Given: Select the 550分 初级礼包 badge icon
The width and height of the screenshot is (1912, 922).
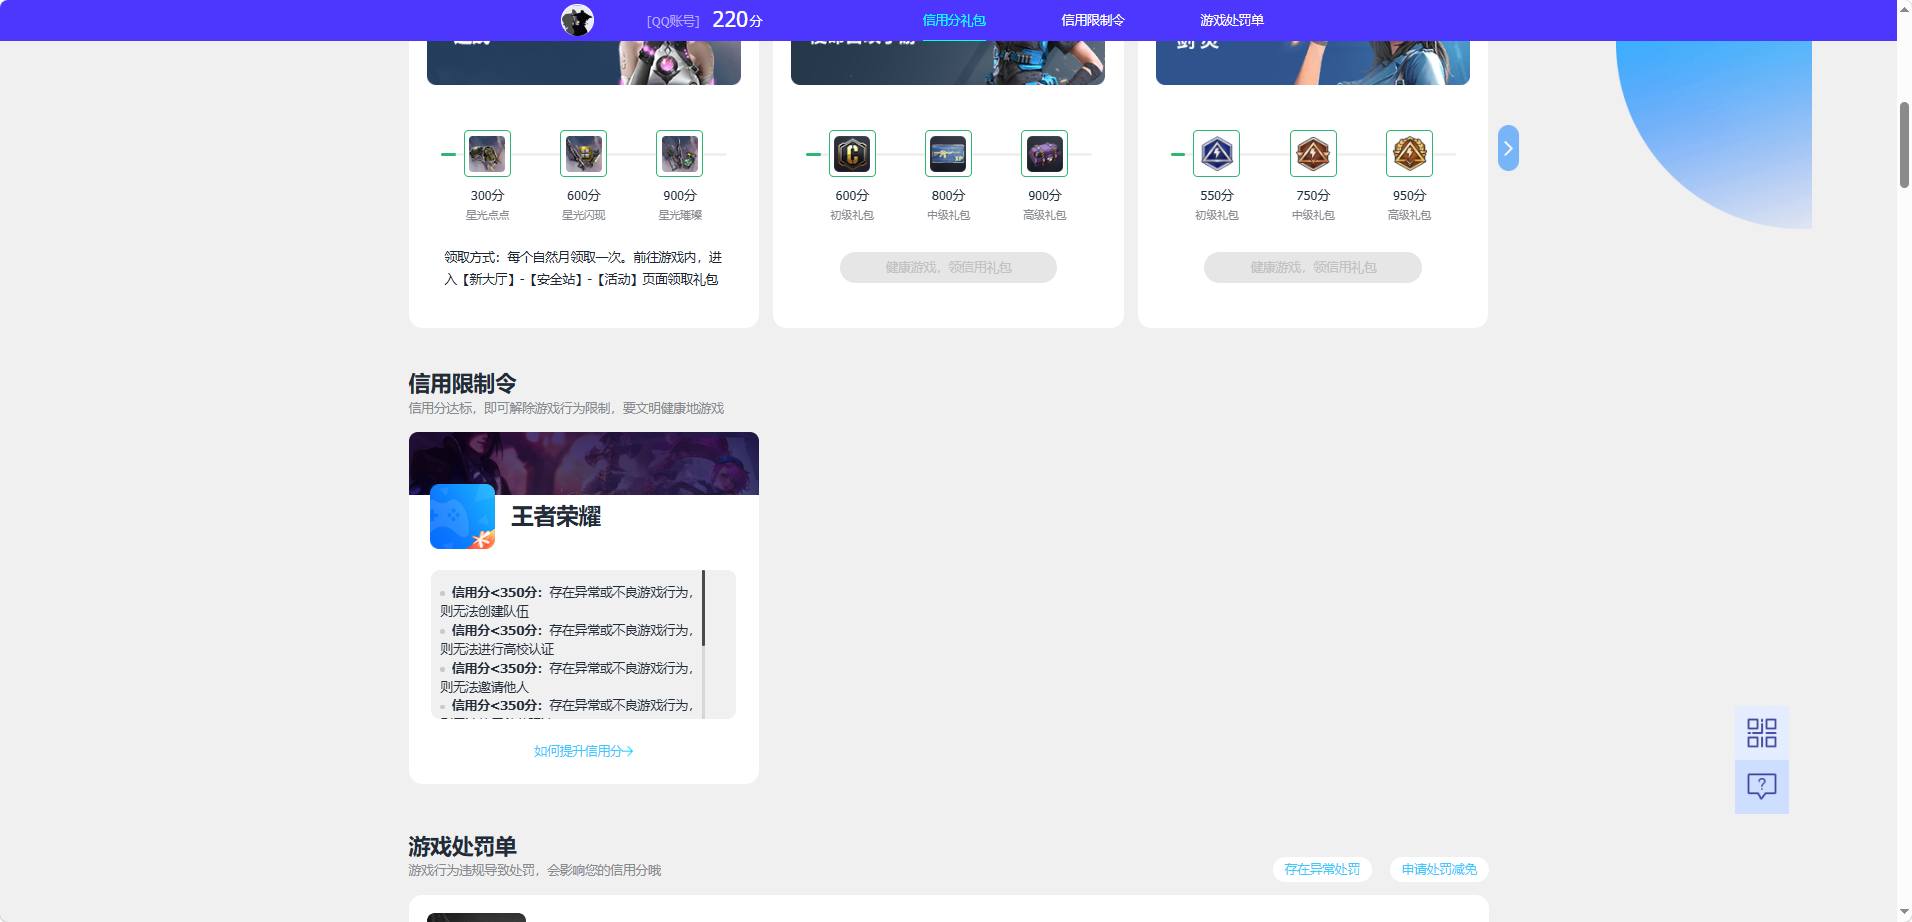Looking at the screenshot, I should [1216, 154].
